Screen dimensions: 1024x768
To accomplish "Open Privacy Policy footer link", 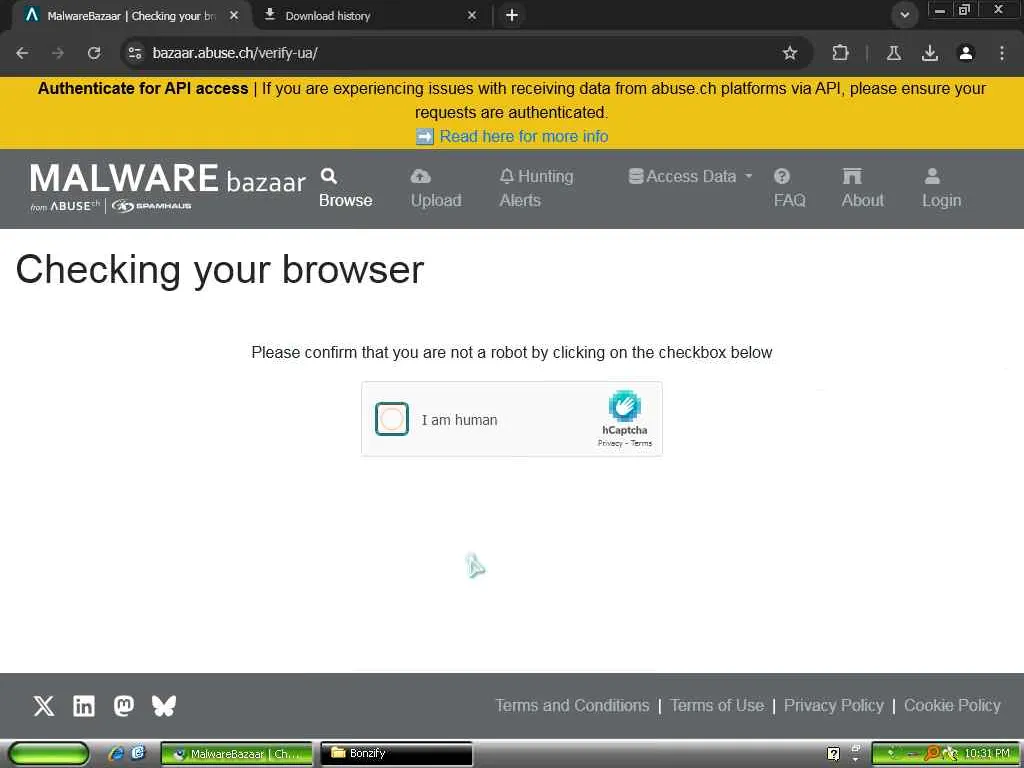I will (x=833, y=705).
